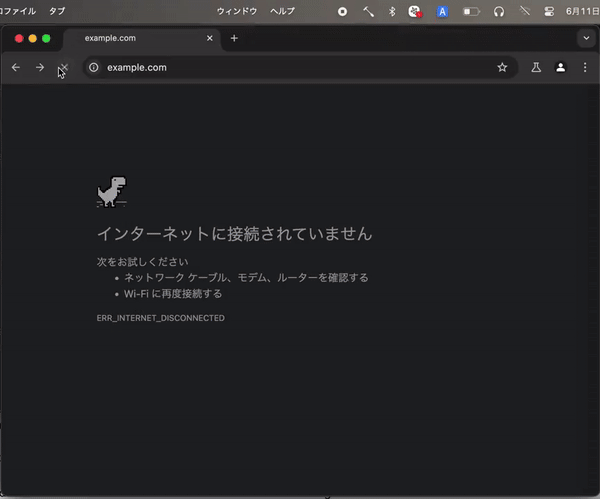Open the profile avatar menu
Screen dimensions: 600x499
(561, 68)
